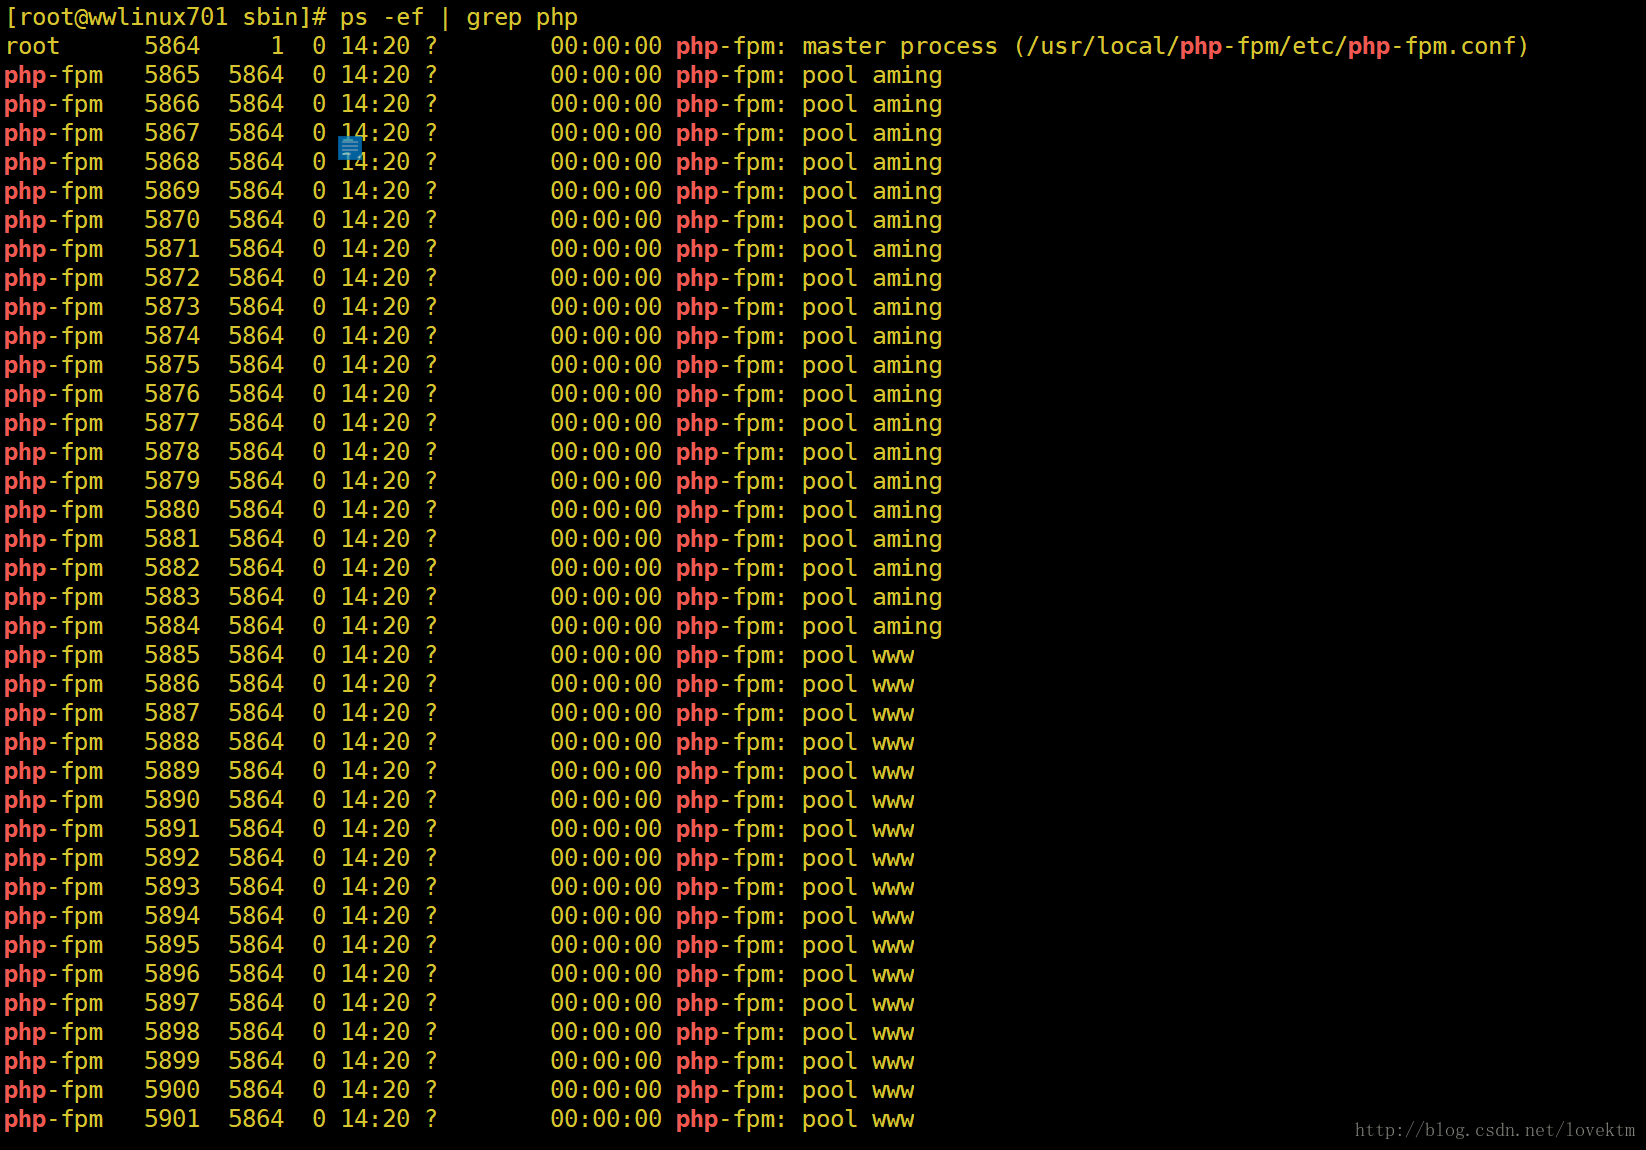1646x1150 pixels.
Task: Click PID 5895
Action: tap(172, 945)
